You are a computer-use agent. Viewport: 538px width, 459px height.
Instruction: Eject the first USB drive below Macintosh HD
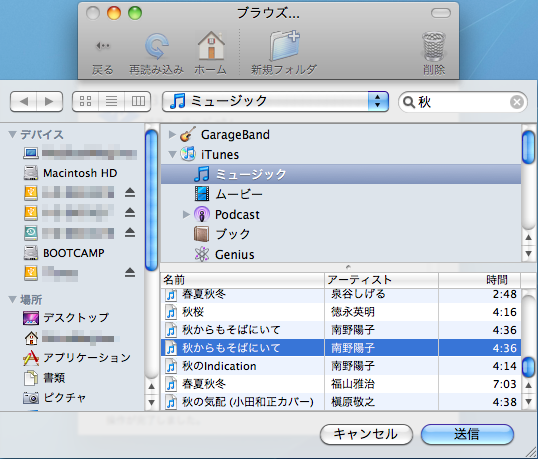pyautogui.click(x=130, y=193)
